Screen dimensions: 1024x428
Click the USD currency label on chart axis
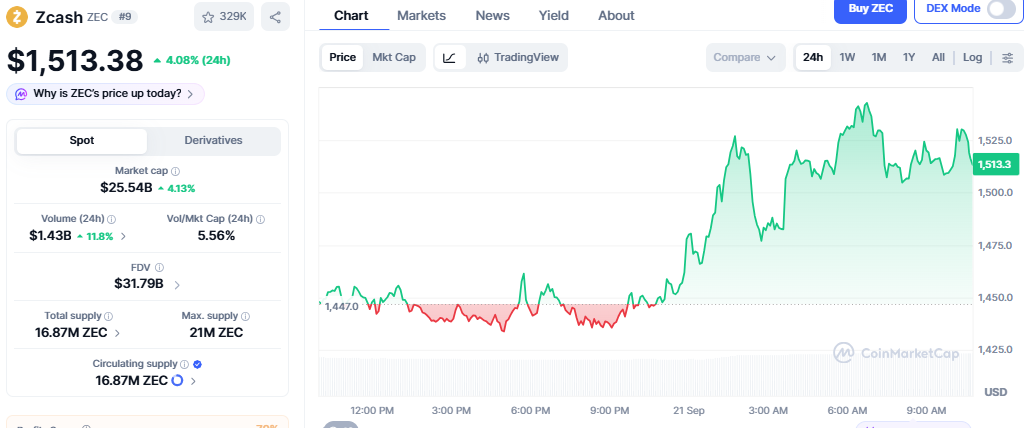996,392
